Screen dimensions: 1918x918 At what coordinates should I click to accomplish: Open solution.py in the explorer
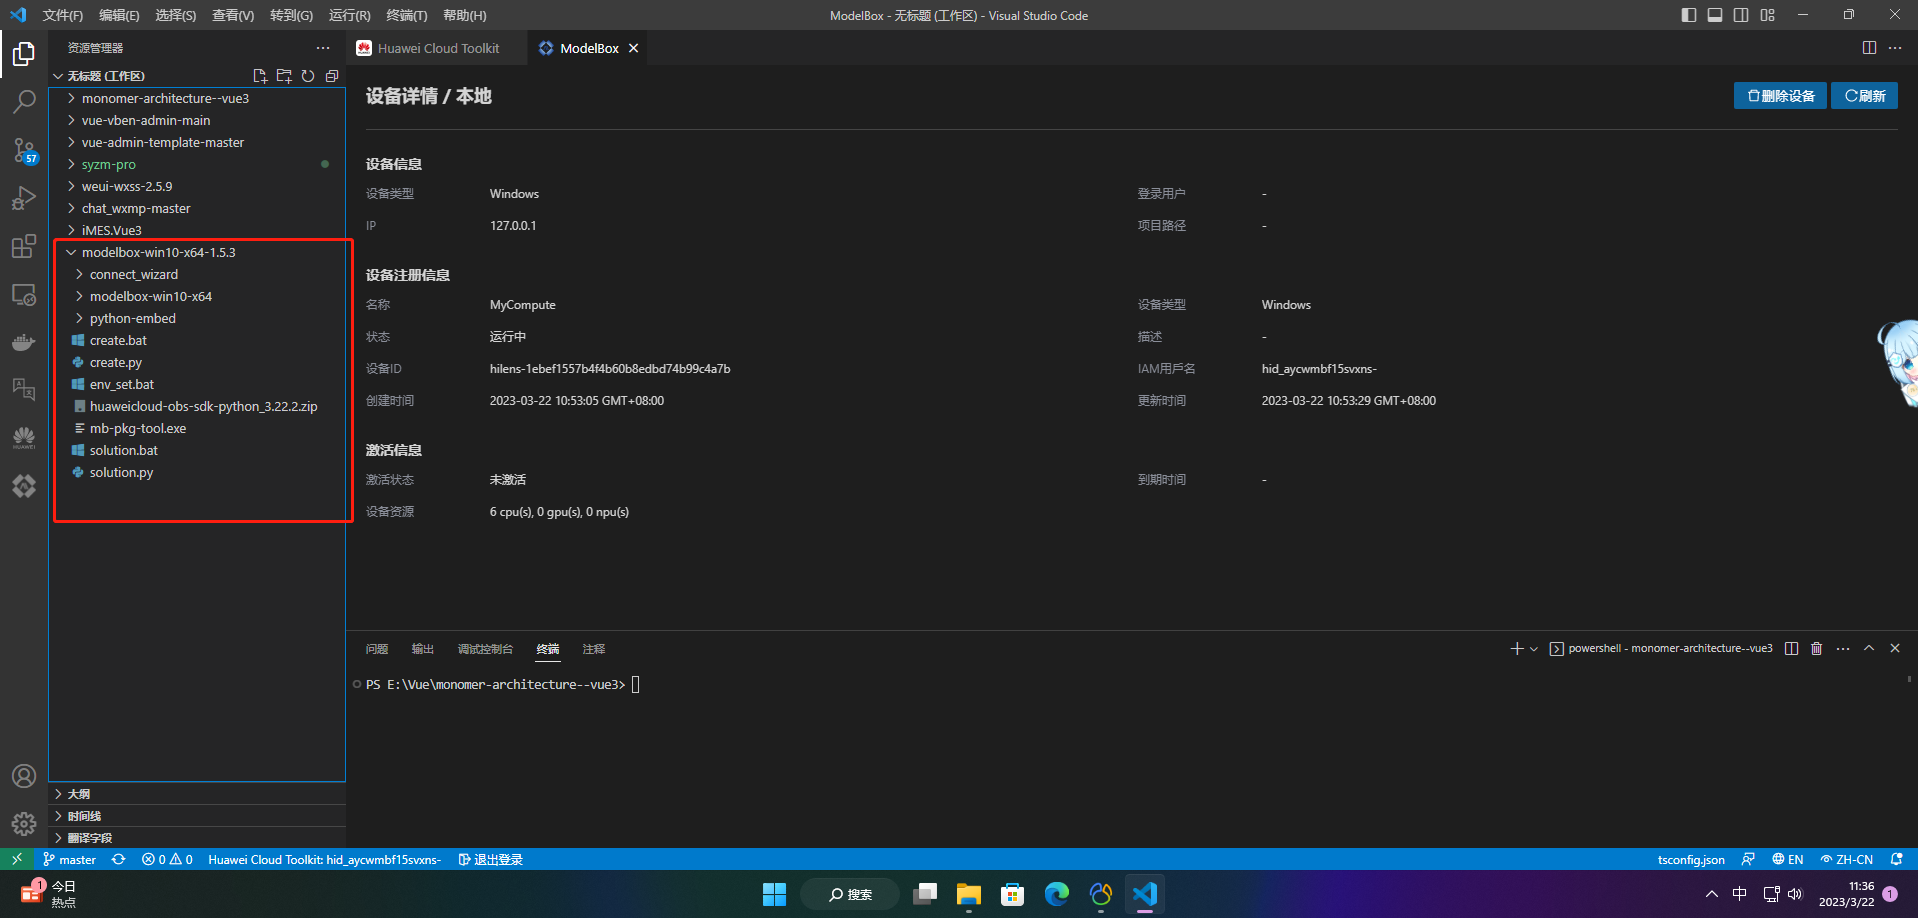[121, 473]
